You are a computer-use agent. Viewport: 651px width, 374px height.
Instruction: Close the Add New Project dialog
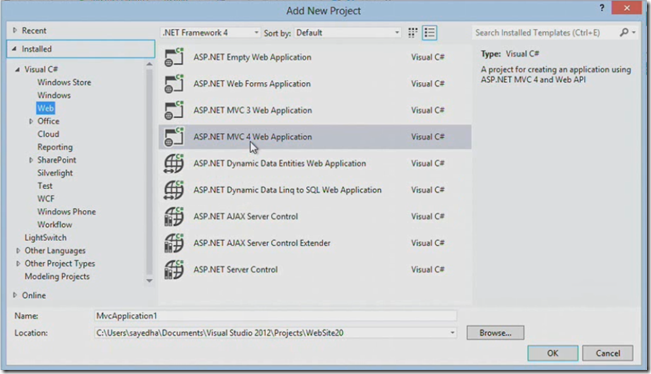[x=627, y=8]
